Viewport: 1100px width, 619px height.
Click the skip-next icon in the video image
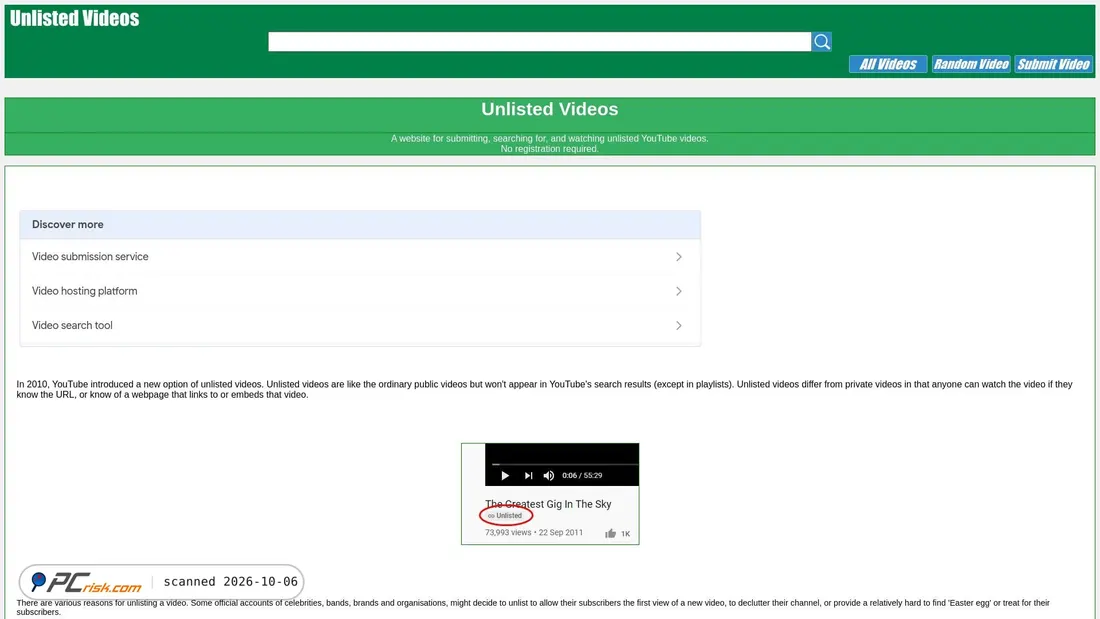[x=528, y=475]
